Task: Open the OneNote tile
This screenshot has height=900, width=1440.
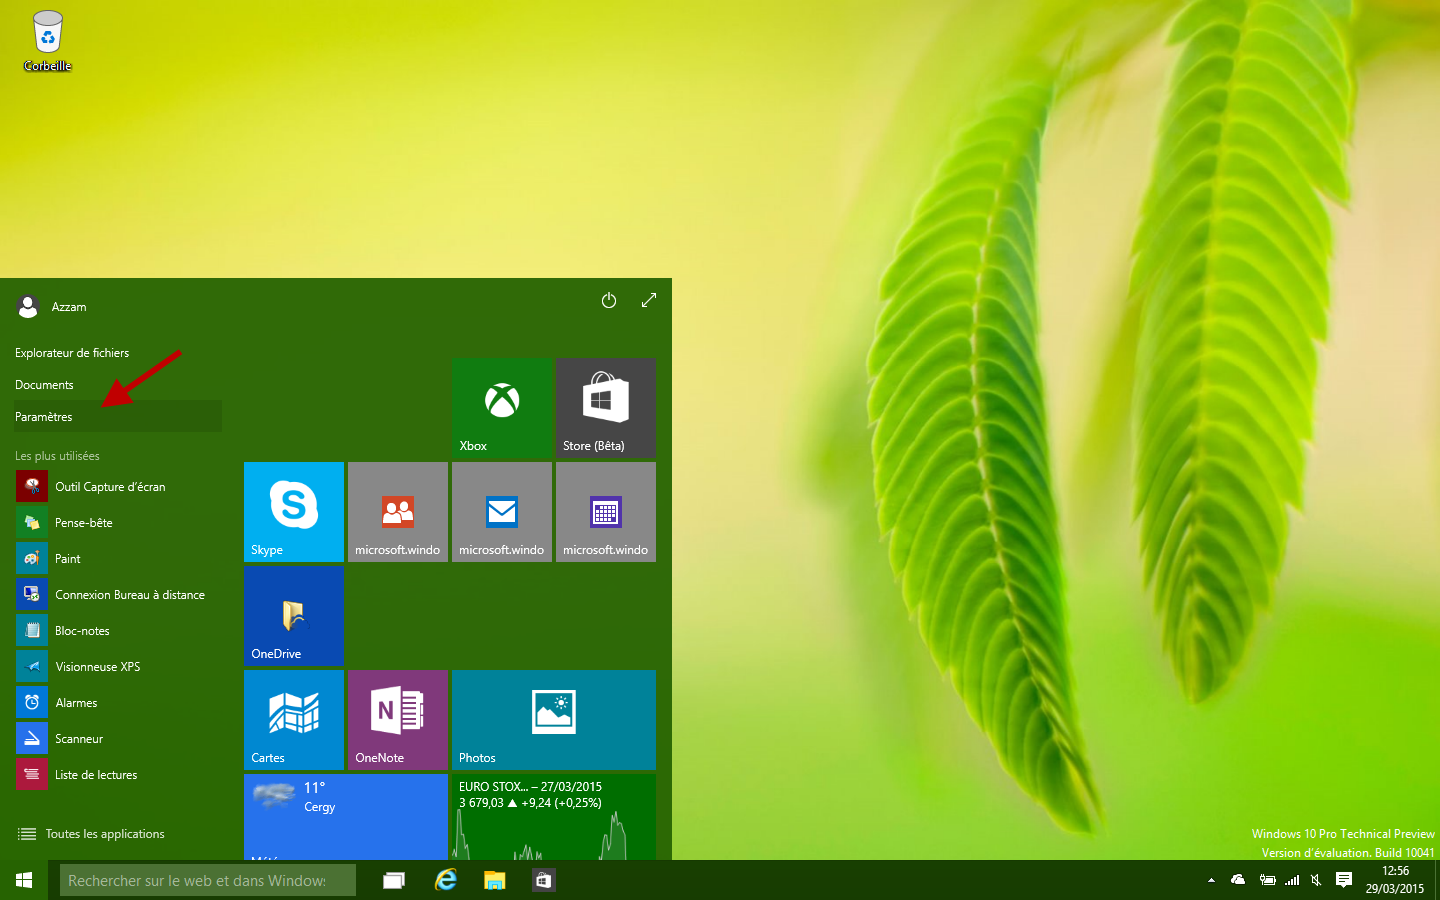Action: (398, 720)
